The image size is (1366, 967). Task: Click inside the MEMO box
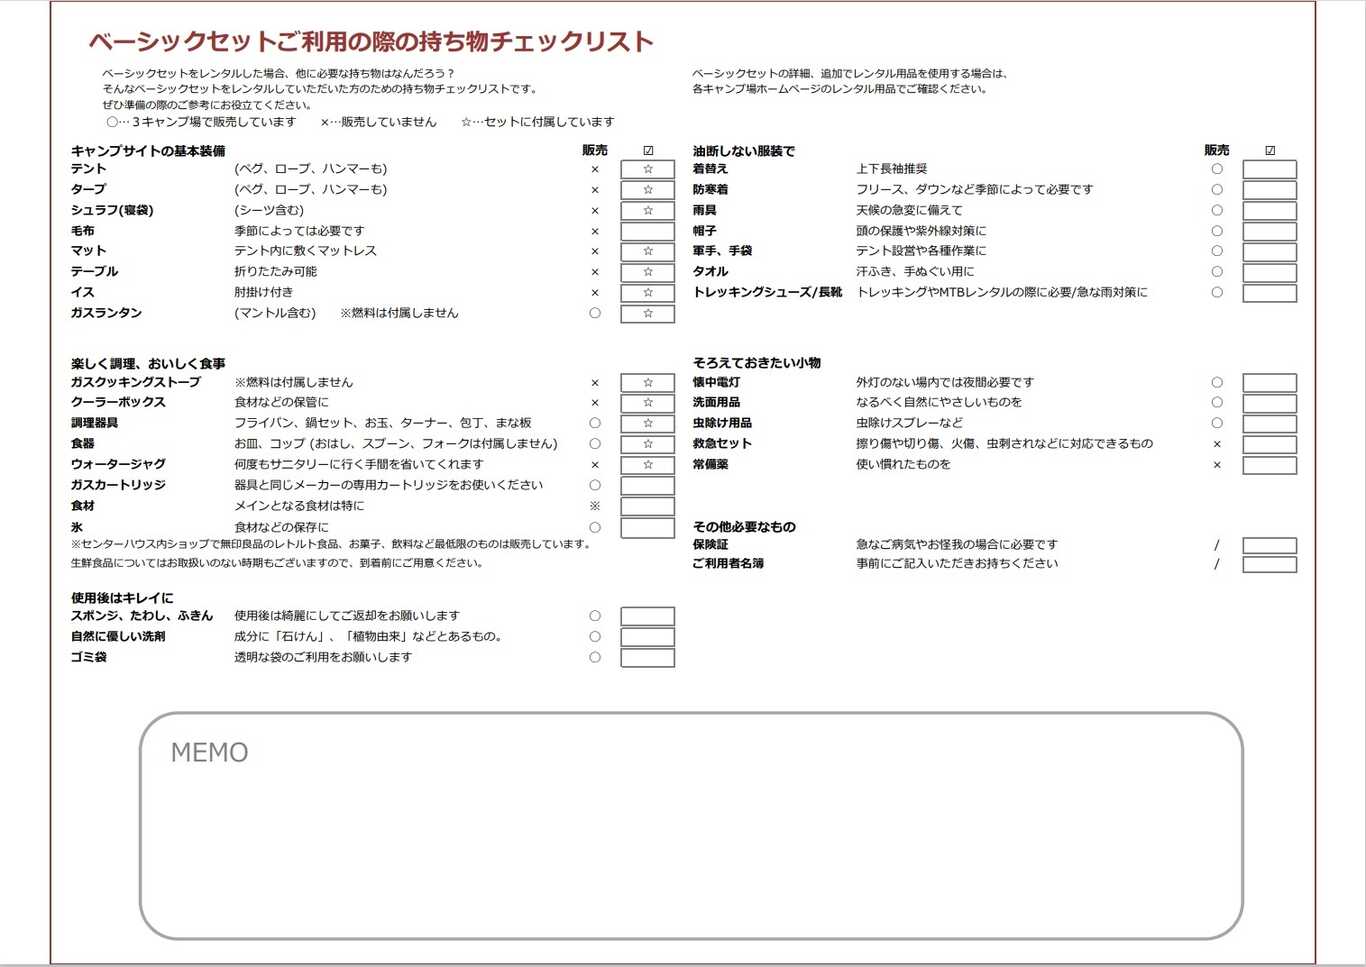click(x=690, y=840)
